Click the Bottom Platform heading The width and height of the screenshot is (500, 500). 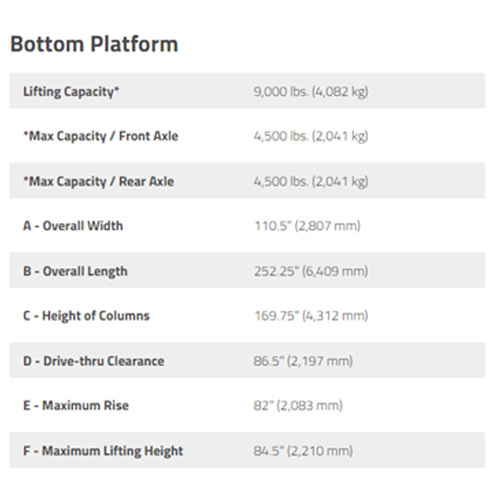click(94, 44)
